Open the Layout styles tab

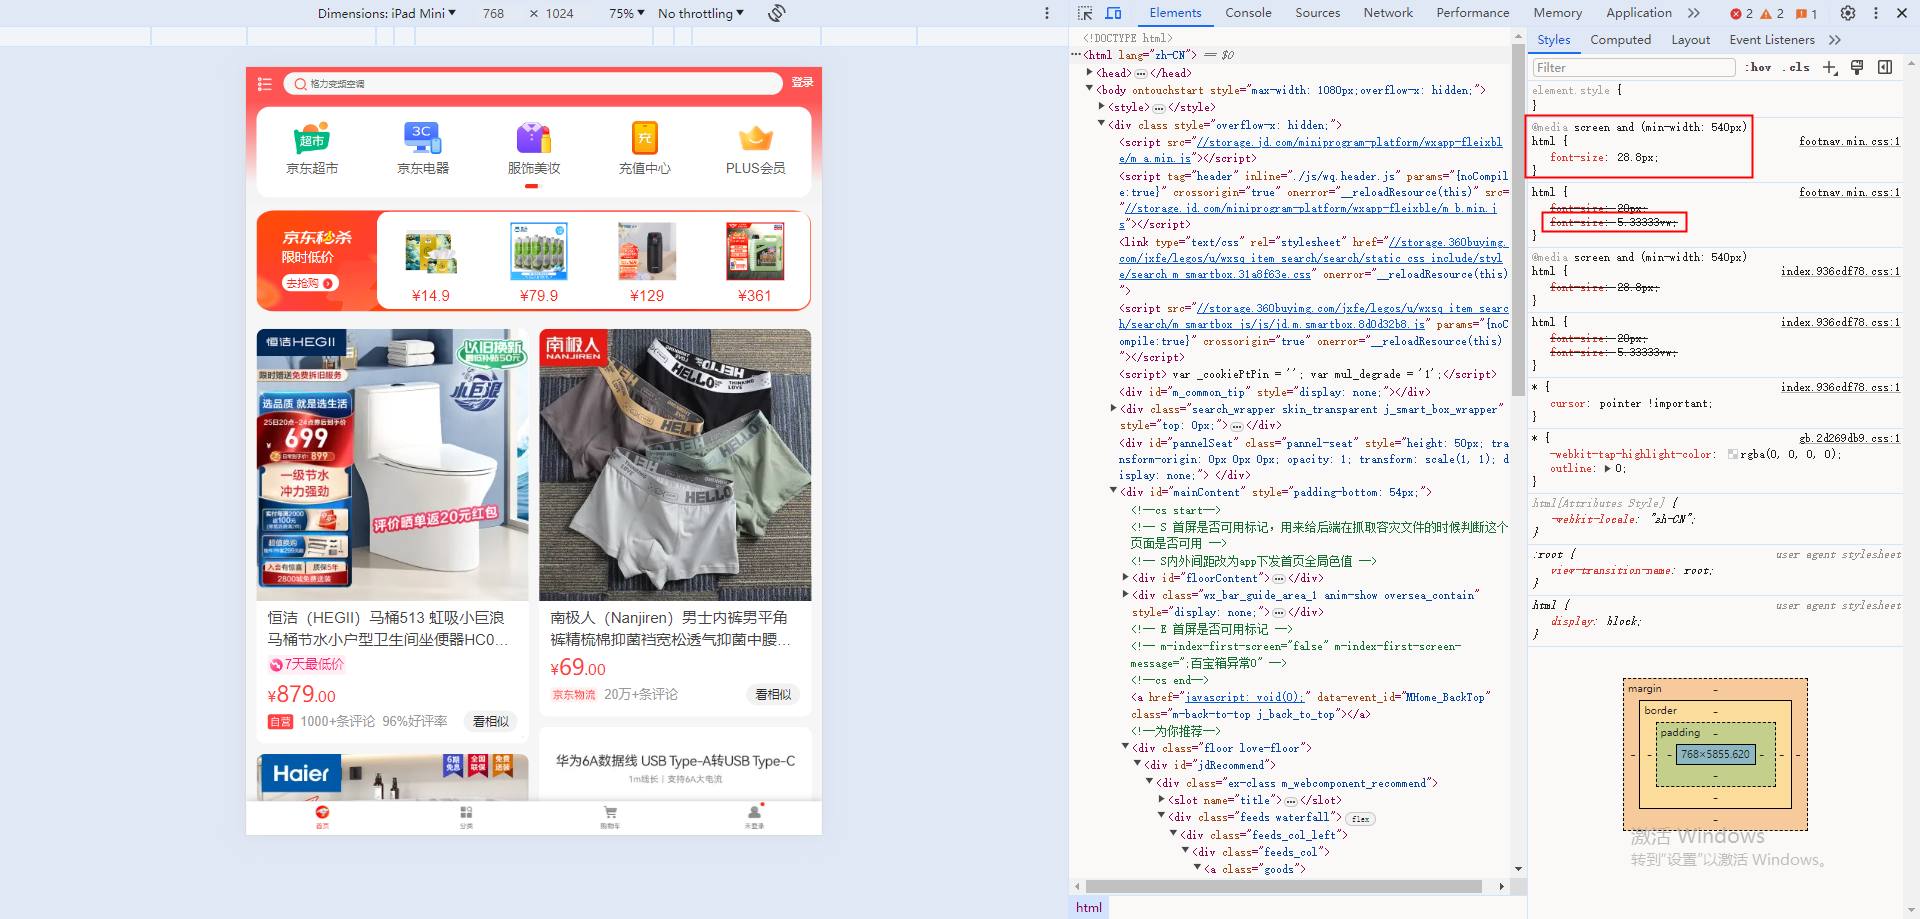tap(1690, 40)
